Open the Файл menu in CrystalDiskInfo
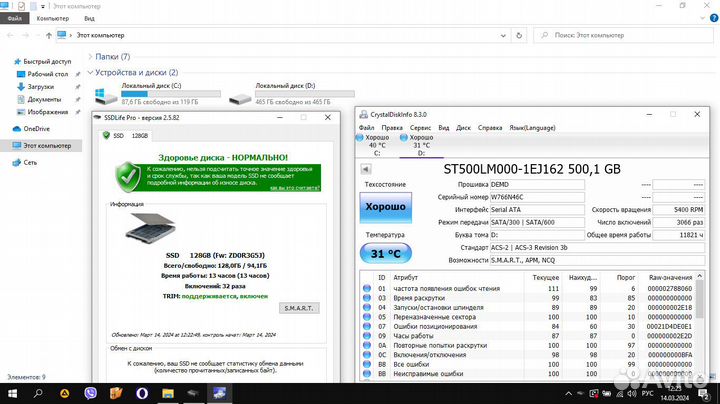720x404 pixels. click(x=366, y=128)
